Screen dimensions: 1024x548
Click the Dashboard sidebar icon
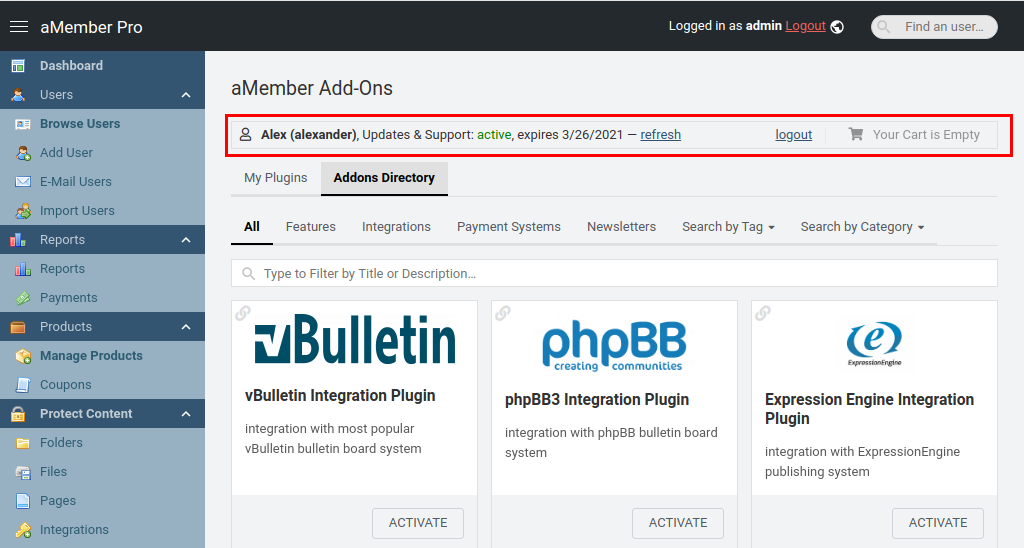coord(18,66)
